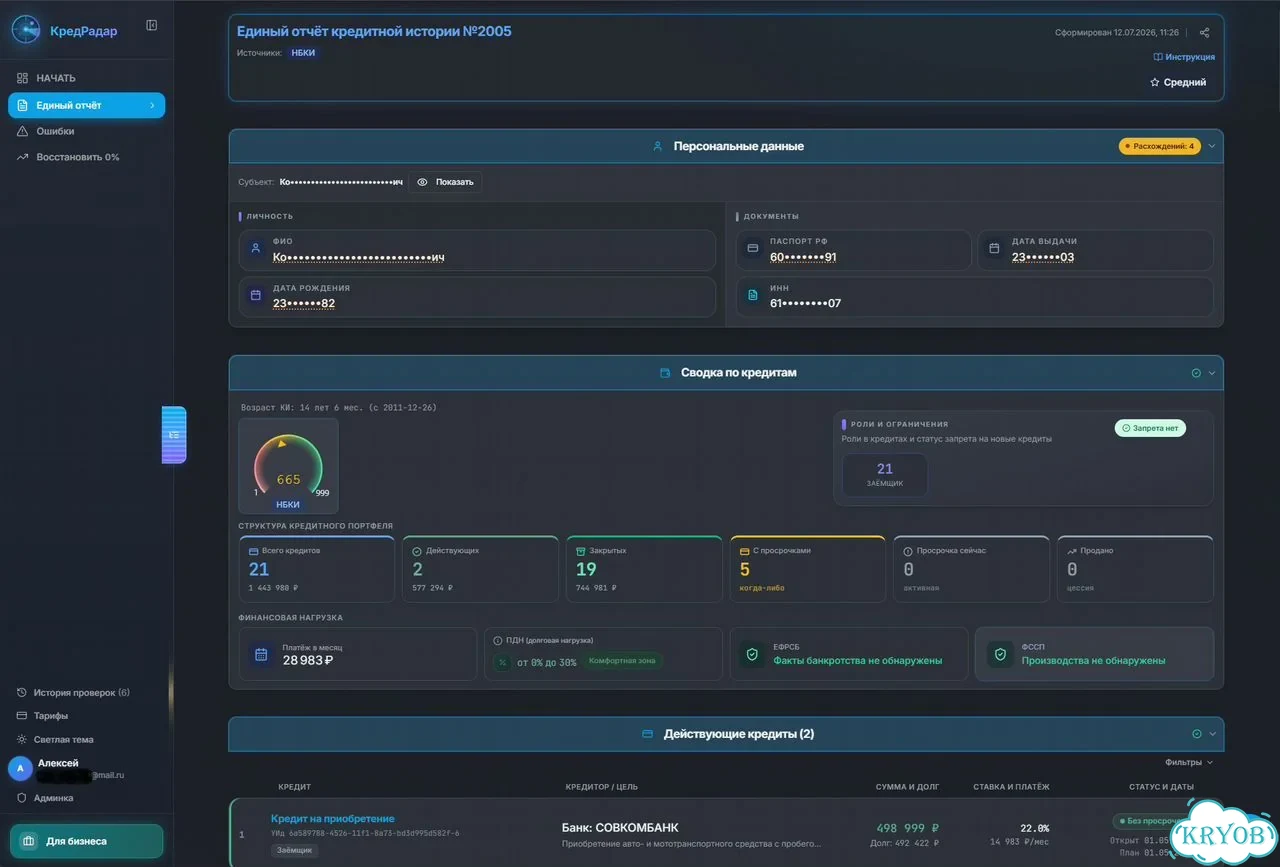The image size is (1280, 867).
Task: Click the person icon beside Персональные данные
Action: coord(657,146)
